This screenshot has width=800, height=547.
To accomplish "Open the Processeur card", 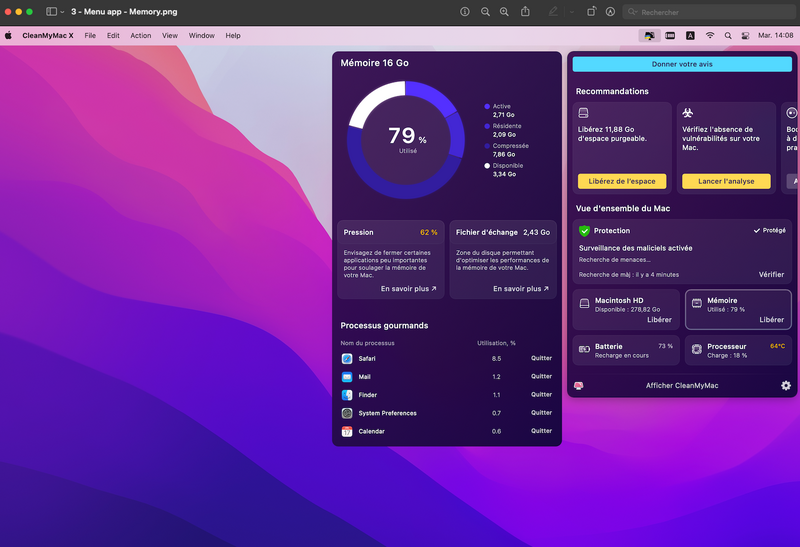I will pyautogui.click(x=738, y=351).
